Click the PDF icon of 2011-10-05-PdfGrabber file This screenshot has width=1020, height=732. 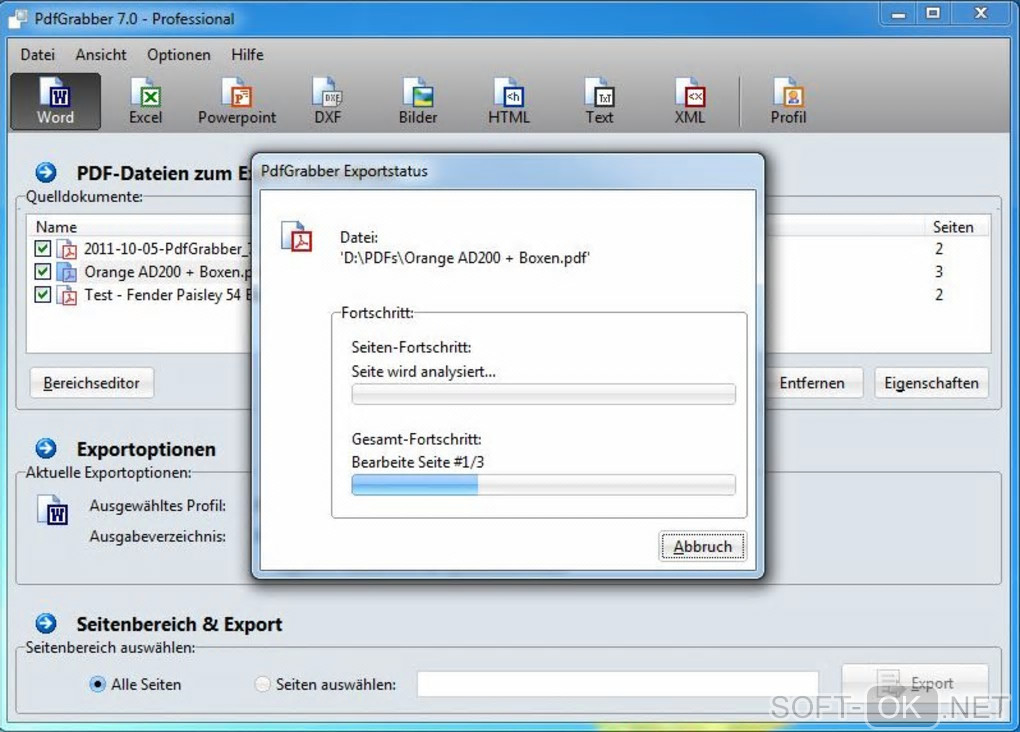point(67,249)
